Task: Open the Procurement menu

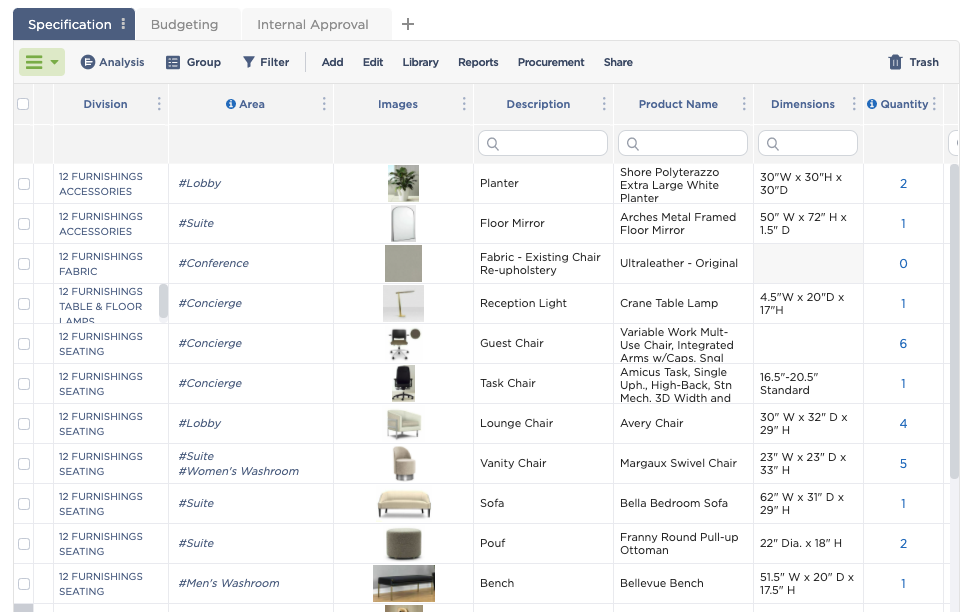Action: click(x=550, y=62)
